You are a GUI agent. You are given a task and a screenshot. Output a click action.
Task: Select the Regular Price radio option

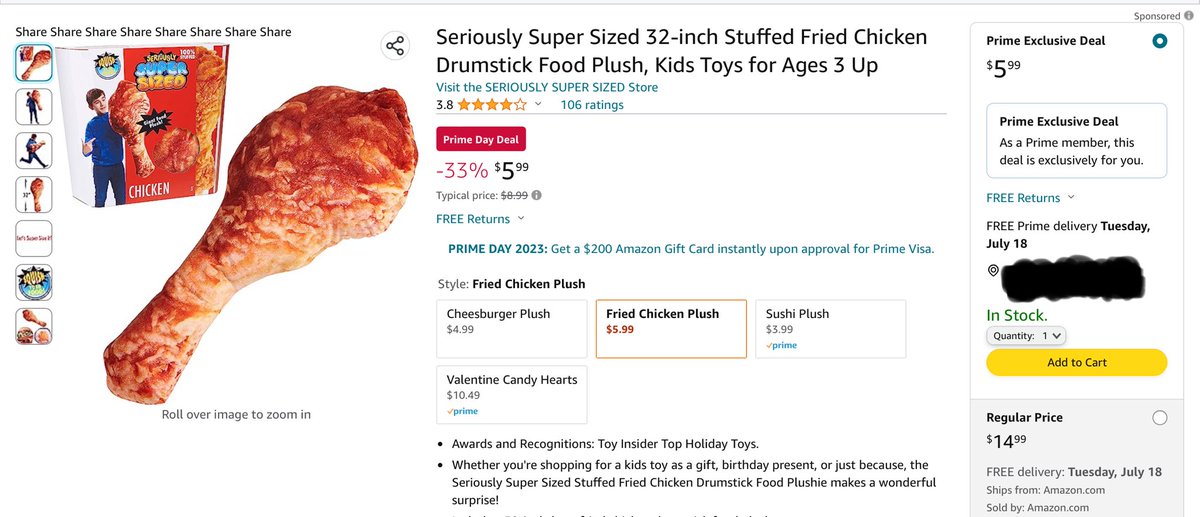[1159, 418]
